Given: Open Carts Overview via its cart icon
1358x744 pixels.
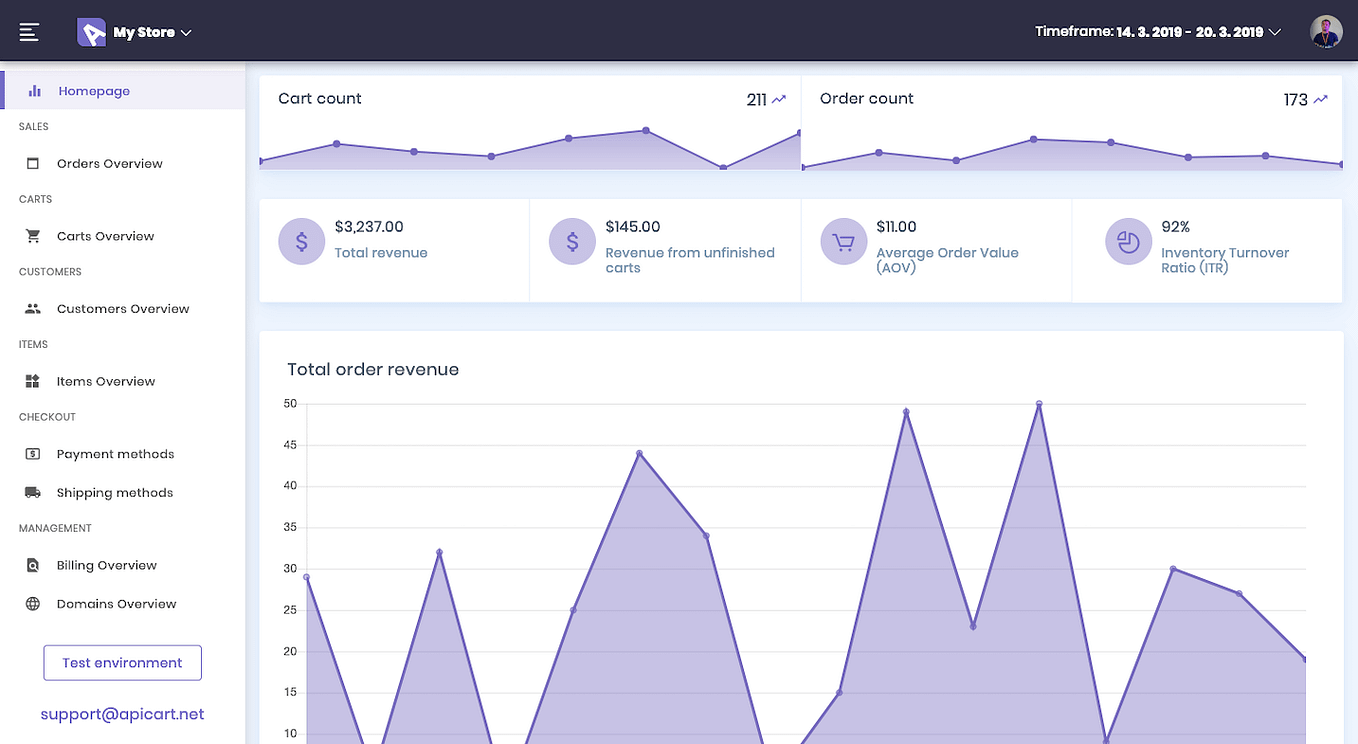Looking at the screenshot, I should (33, 235).
